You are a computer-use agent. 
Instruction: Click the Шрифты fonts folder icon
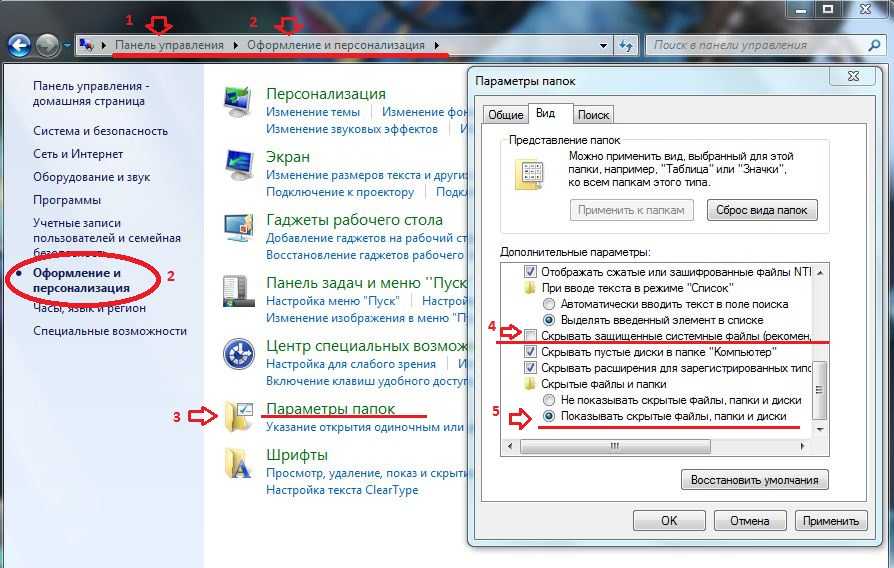[238, 463]
